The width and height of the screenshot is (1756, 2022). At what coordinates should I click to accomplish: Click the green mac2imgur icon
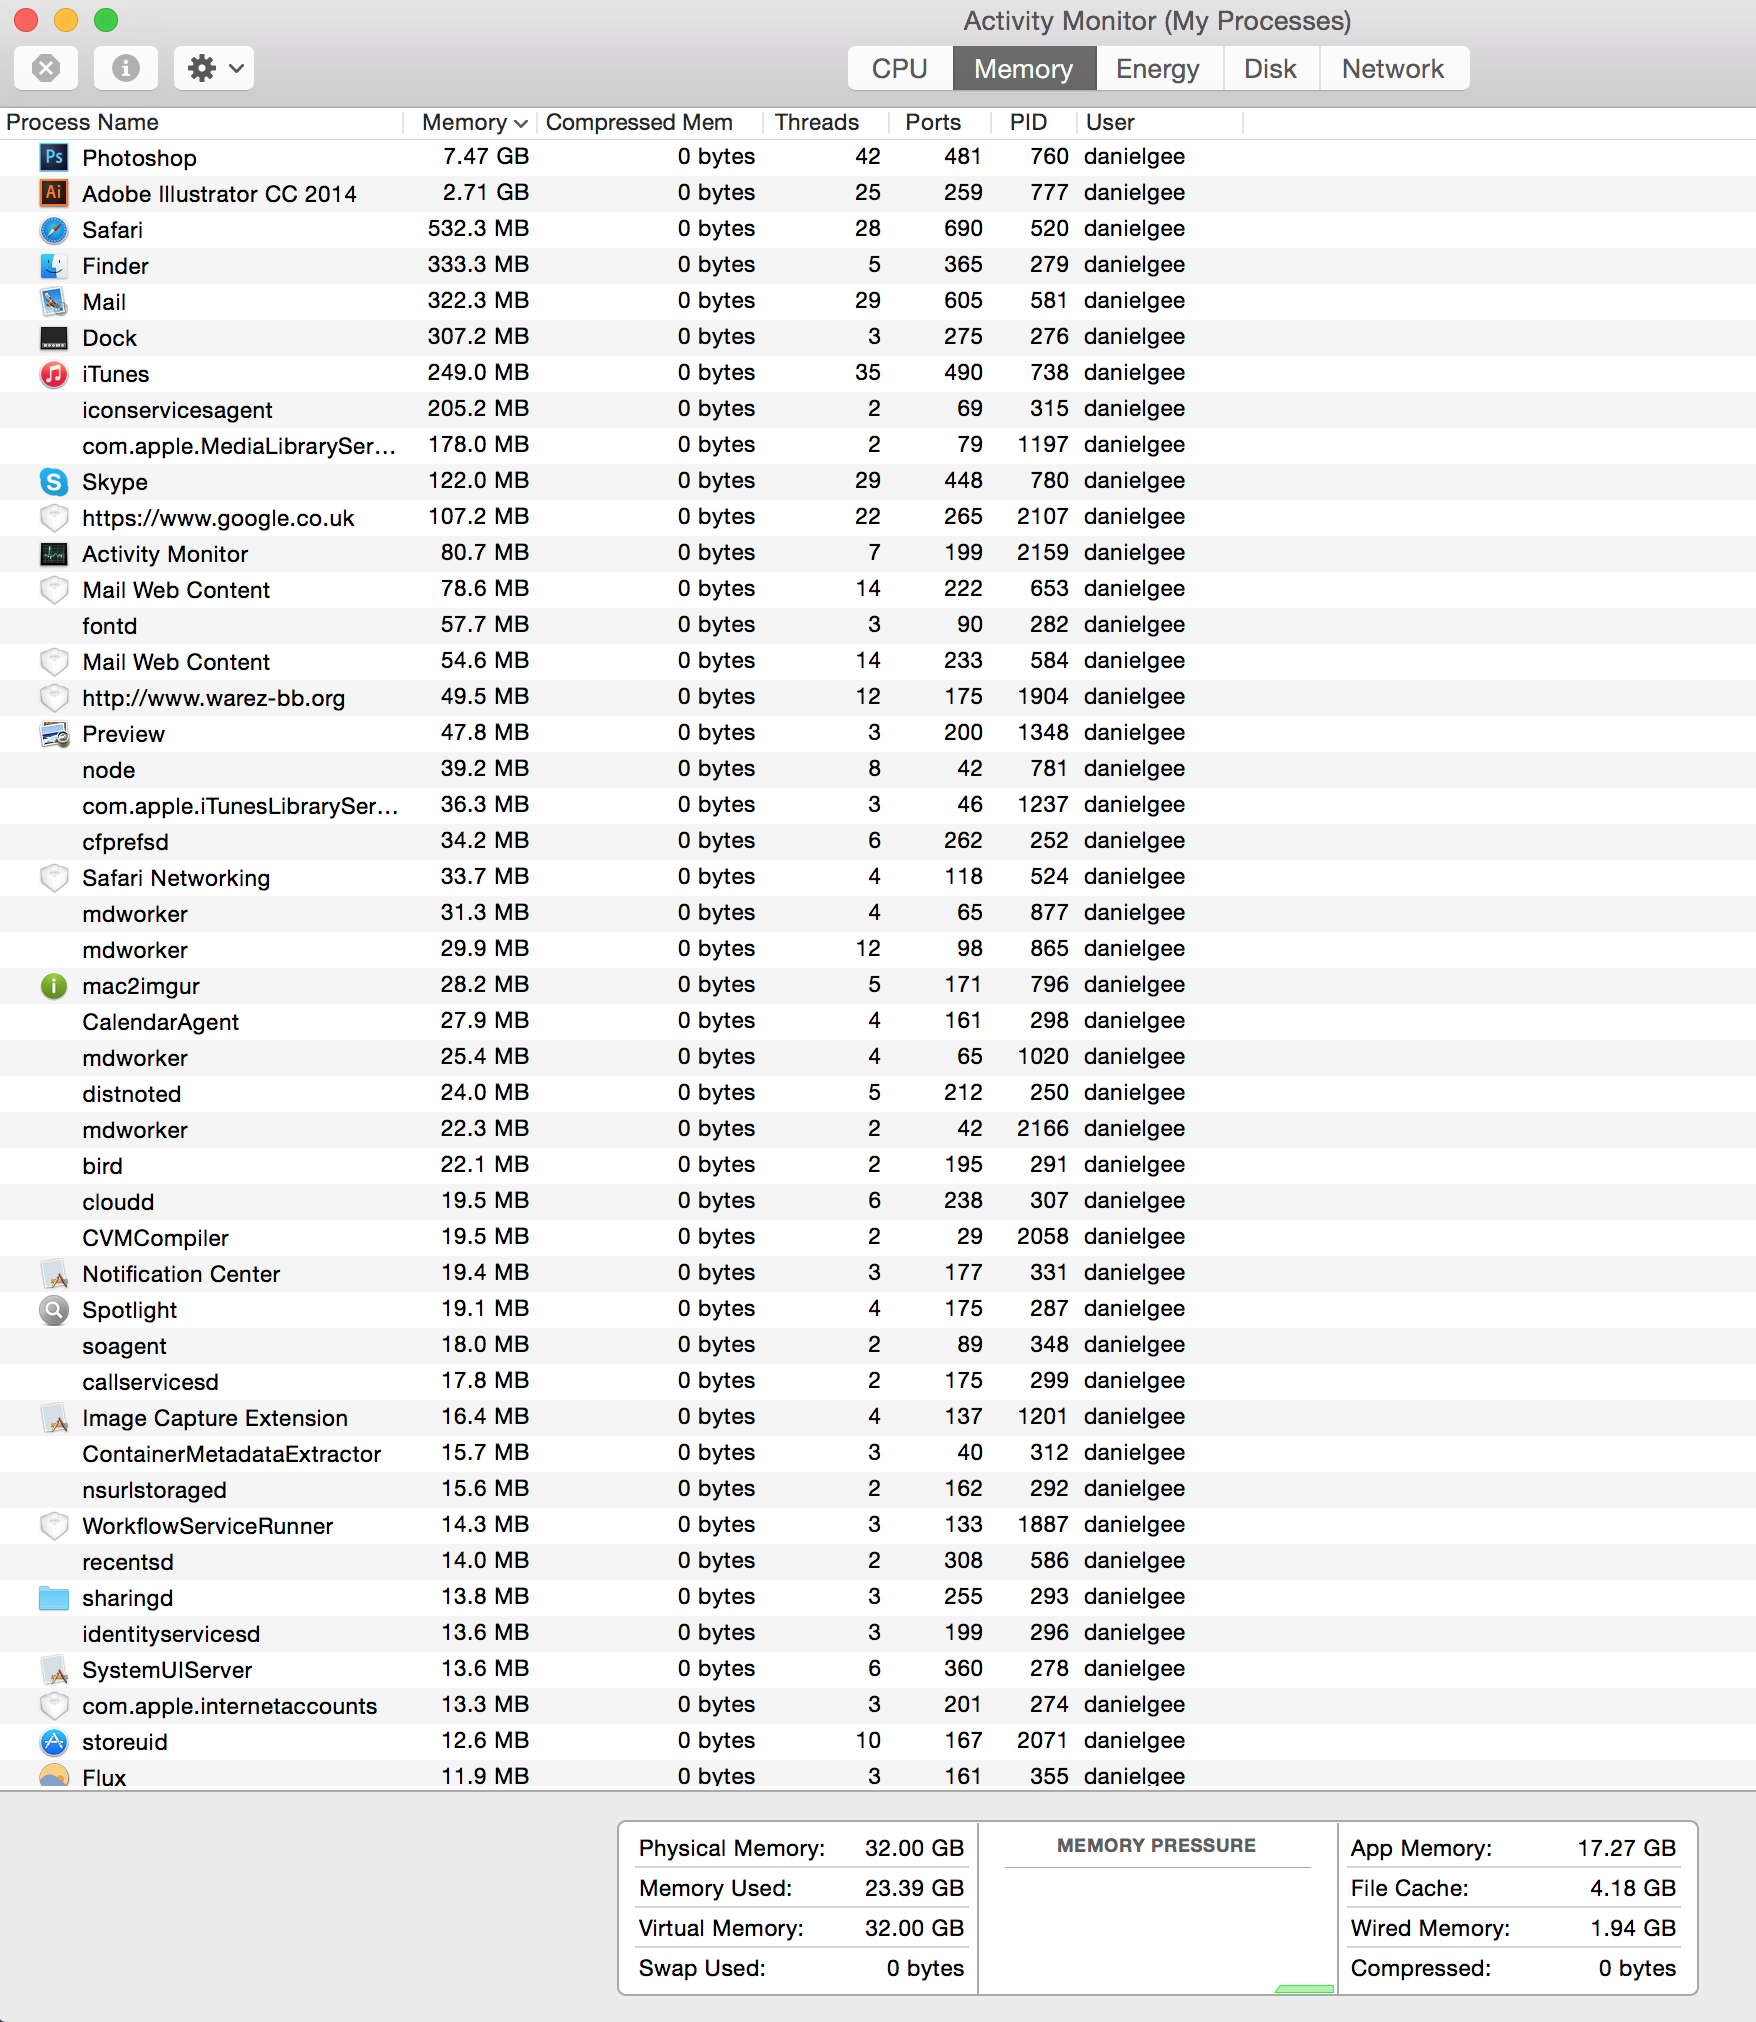(x=54, y=985)
